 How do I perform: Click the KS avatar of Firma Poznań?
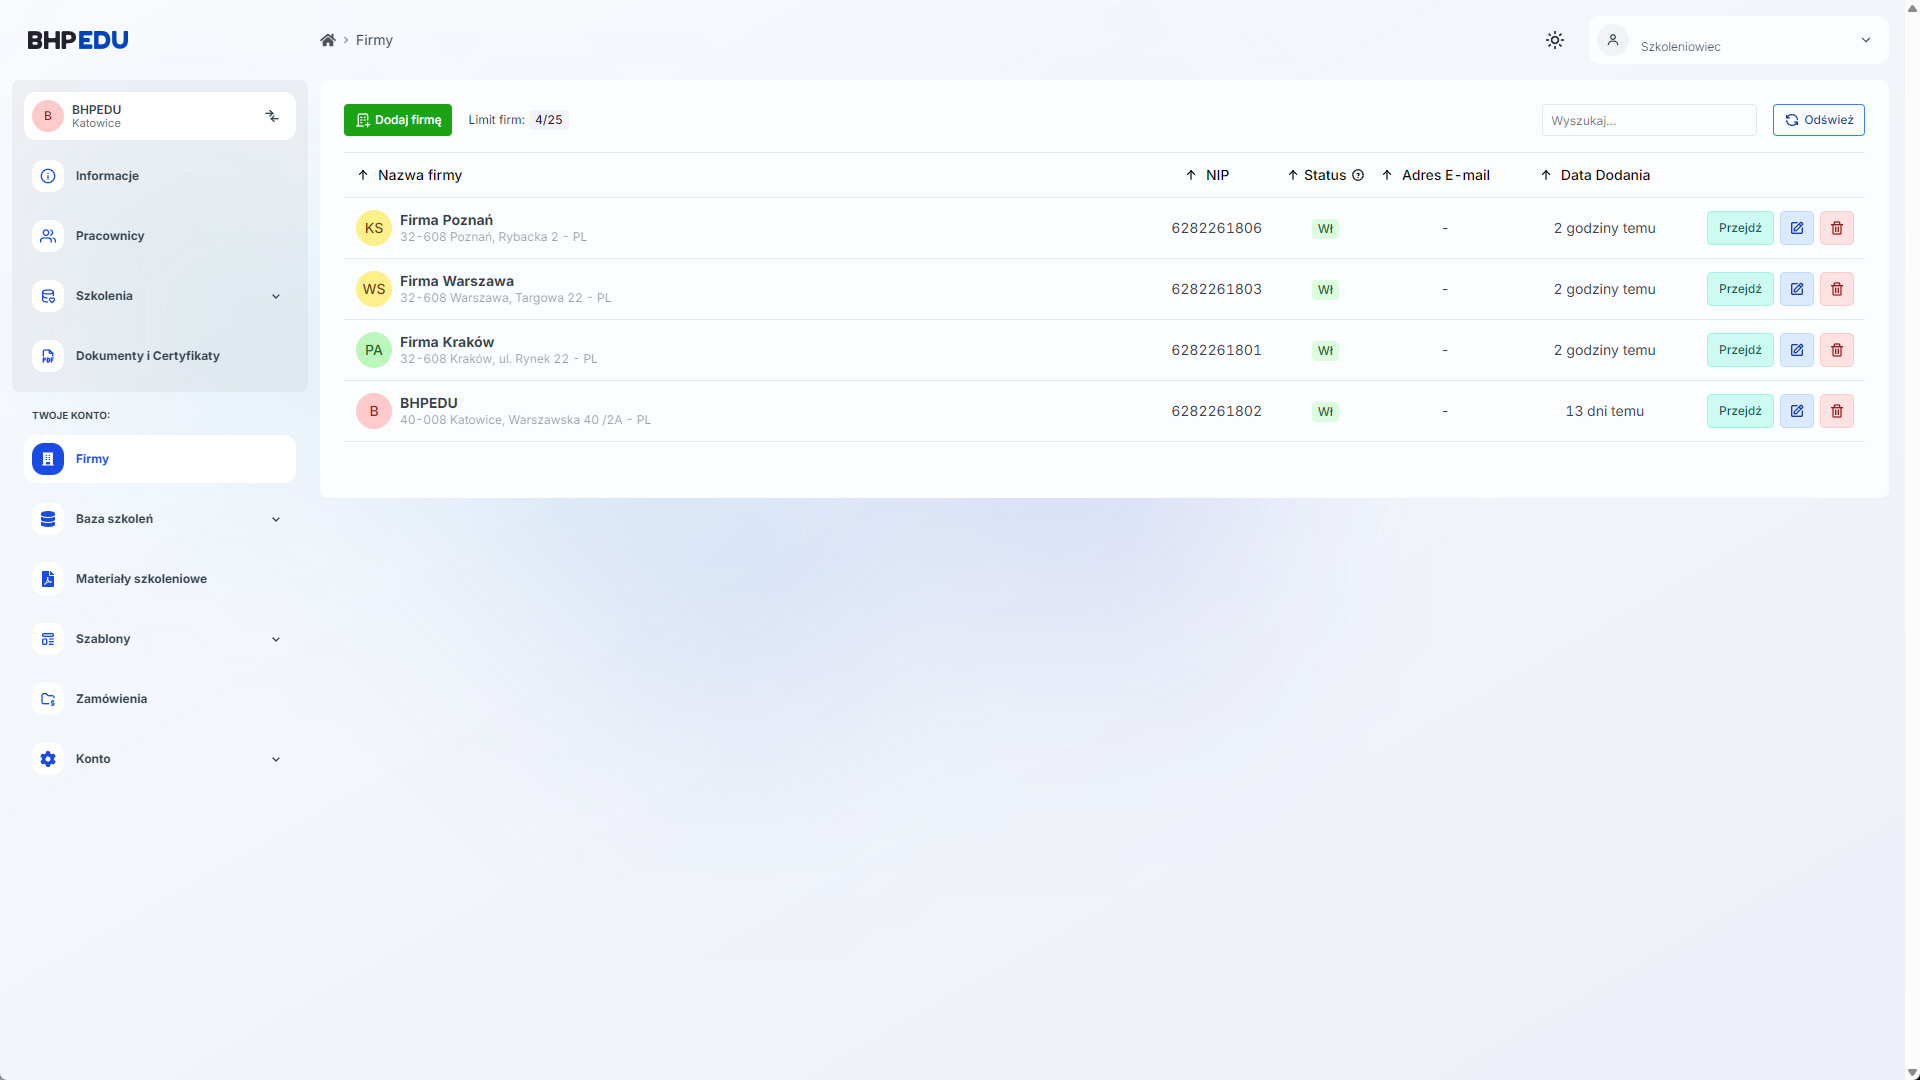pyautogui.click(x=374, y=228)
